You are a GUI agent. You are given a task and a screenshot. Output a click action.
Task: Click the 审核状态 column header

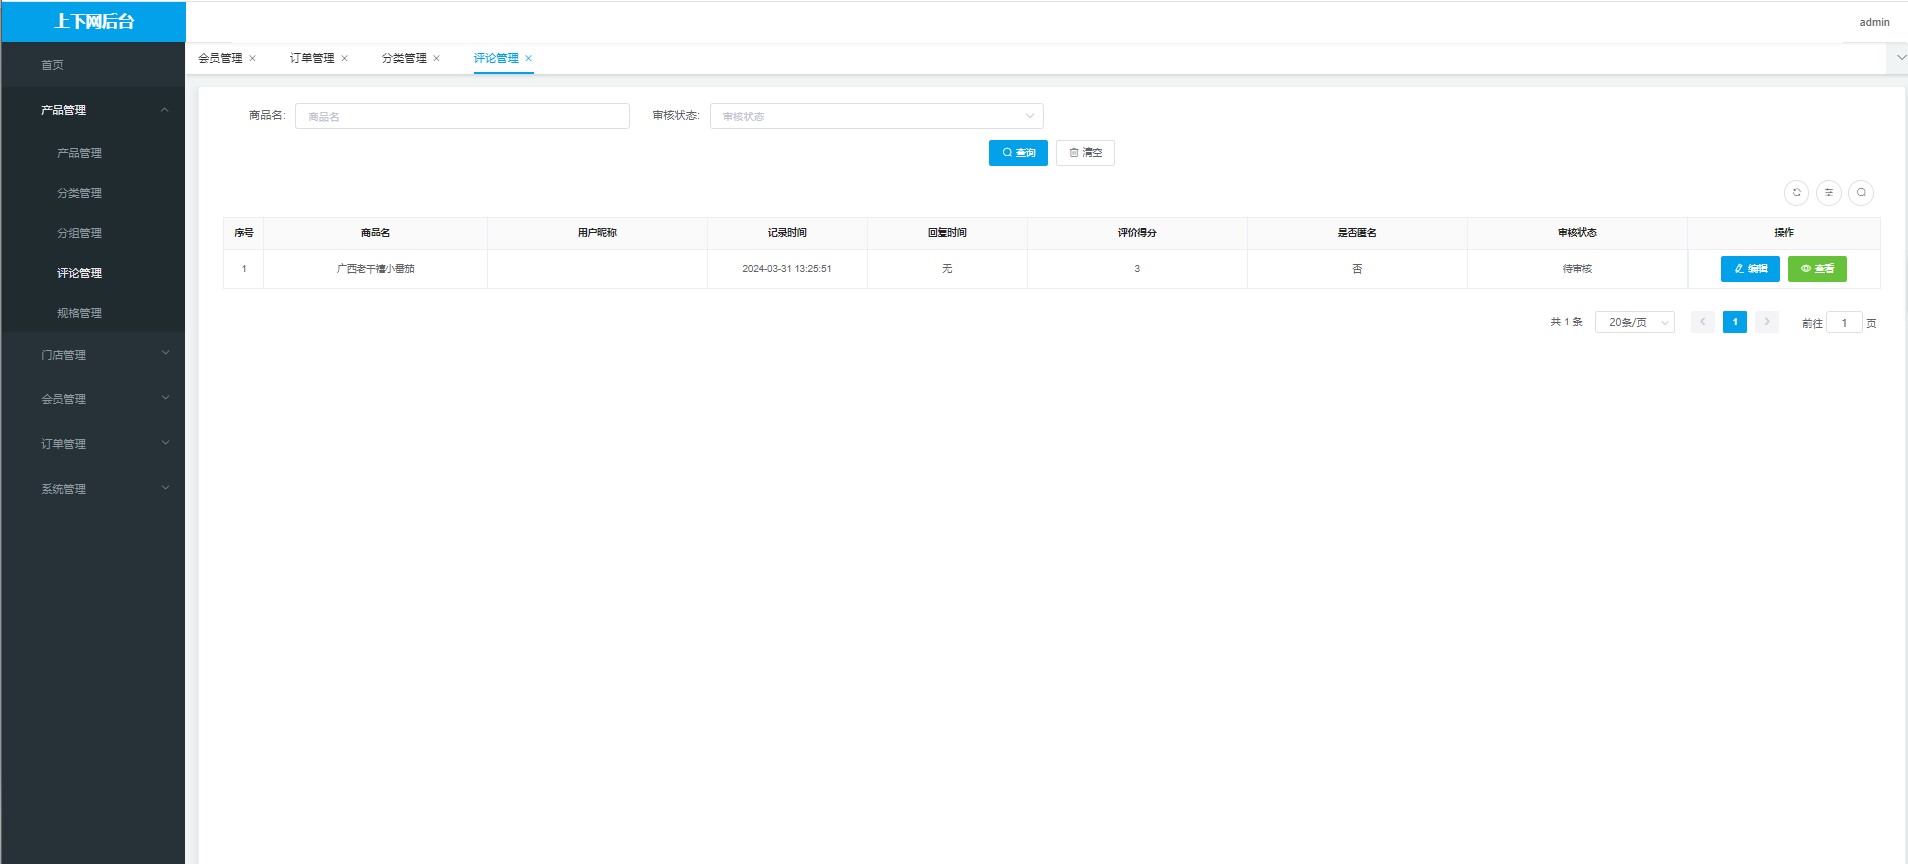pyautogui.click(x=1577, y=233)
